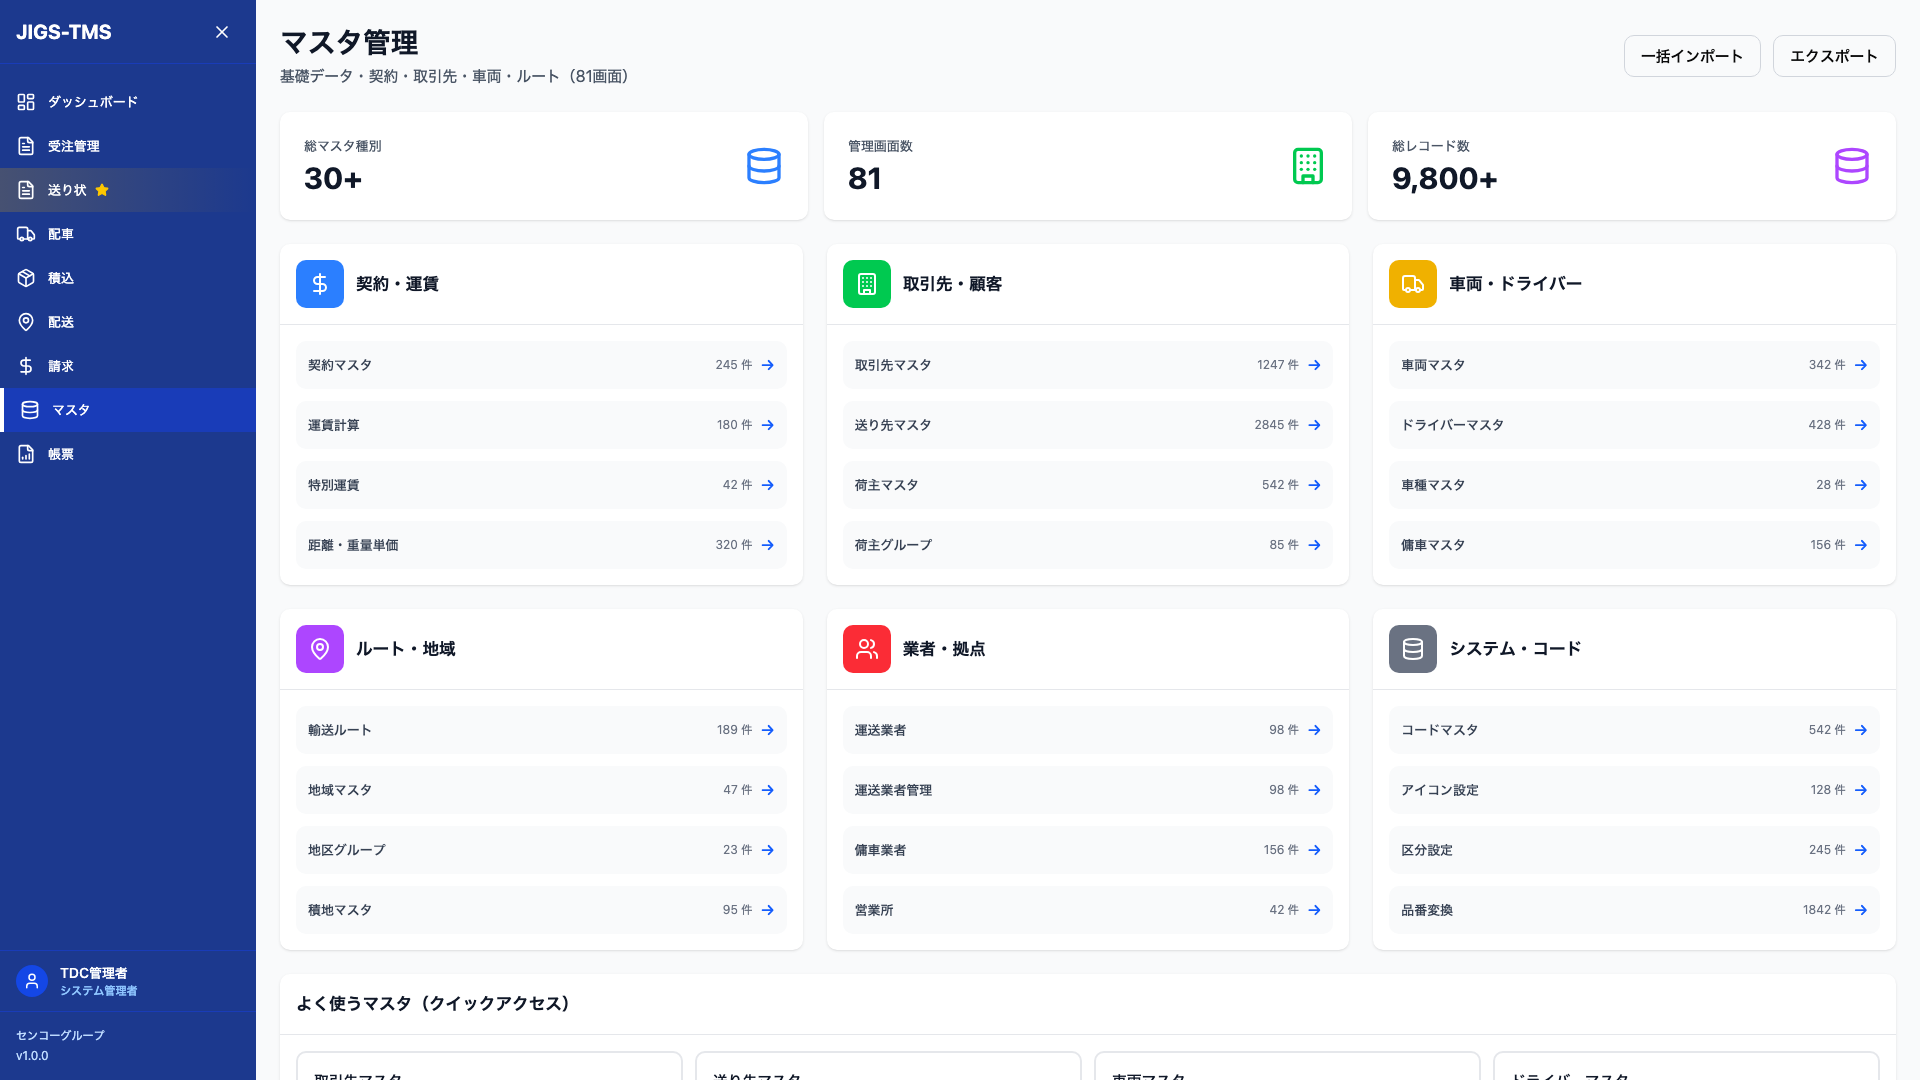The height and width of the screenshot is (1080, 1920).
Task: Click the blue dollar icon for 契約・運賃
Action: coord(320,284)
